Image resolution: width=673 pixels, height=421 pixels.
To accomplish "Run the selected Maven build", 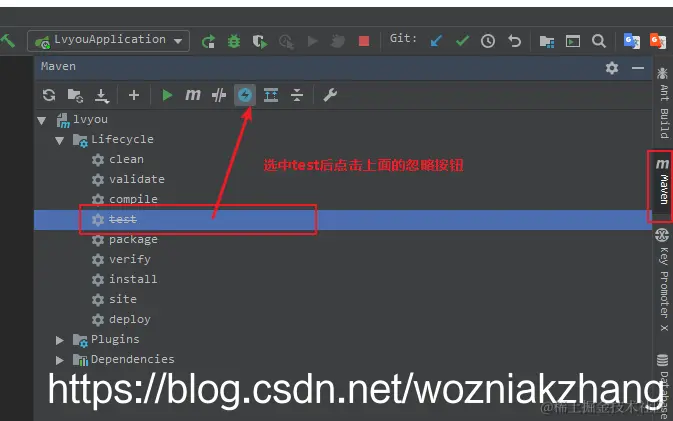I will pyautogui.click(x=167, y=95).
